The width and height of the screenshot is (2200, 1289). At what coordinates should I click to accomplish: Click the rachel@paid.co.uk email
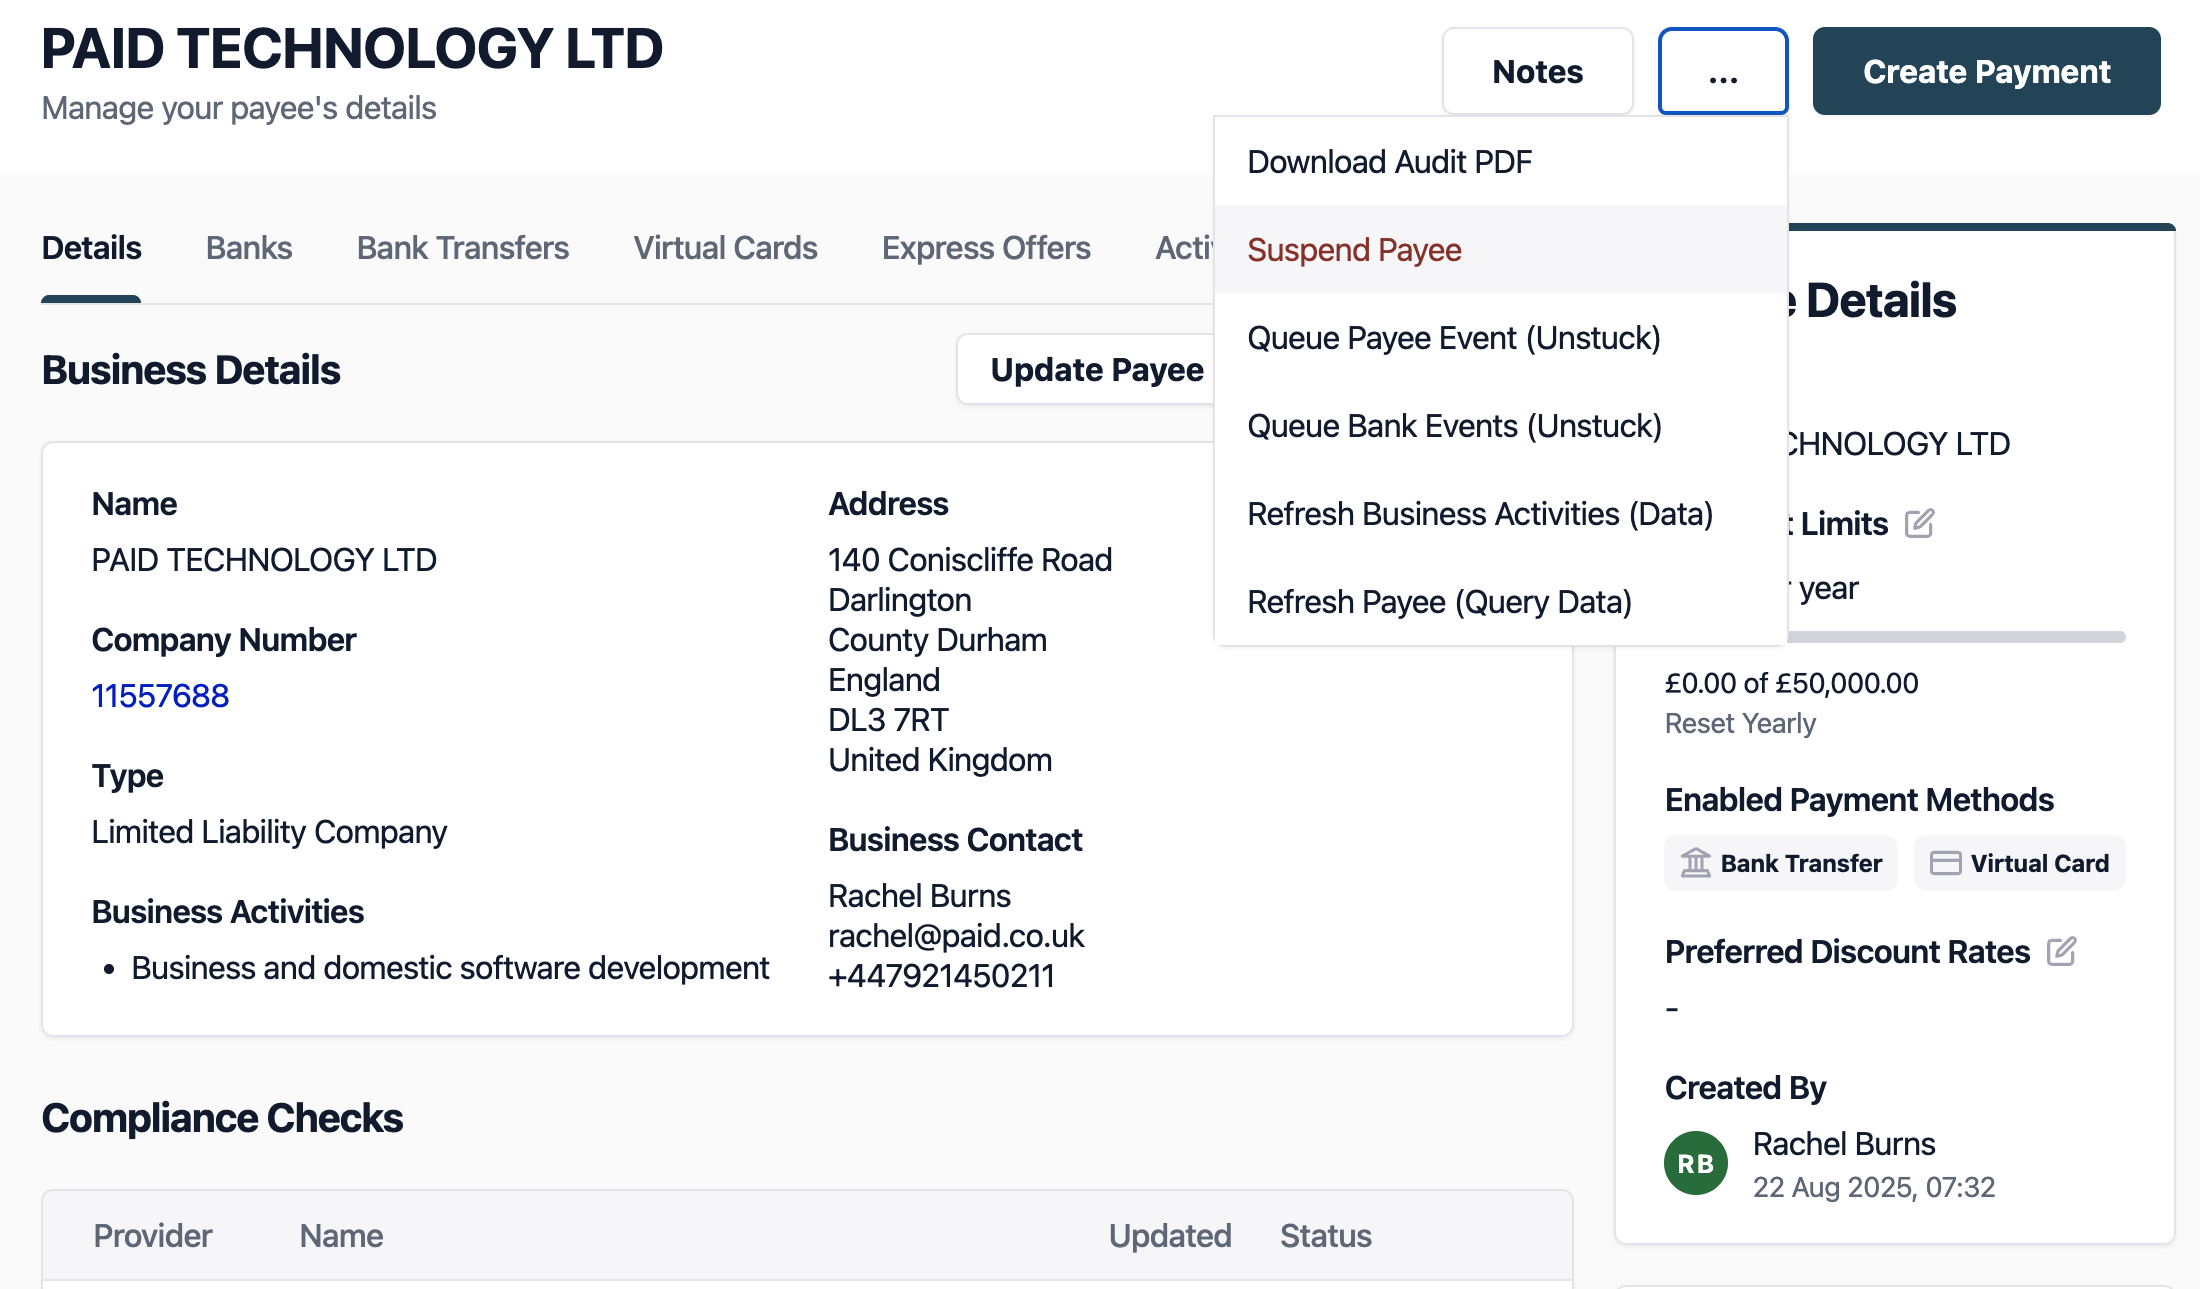pyautogui.click(x=956, y=935)
